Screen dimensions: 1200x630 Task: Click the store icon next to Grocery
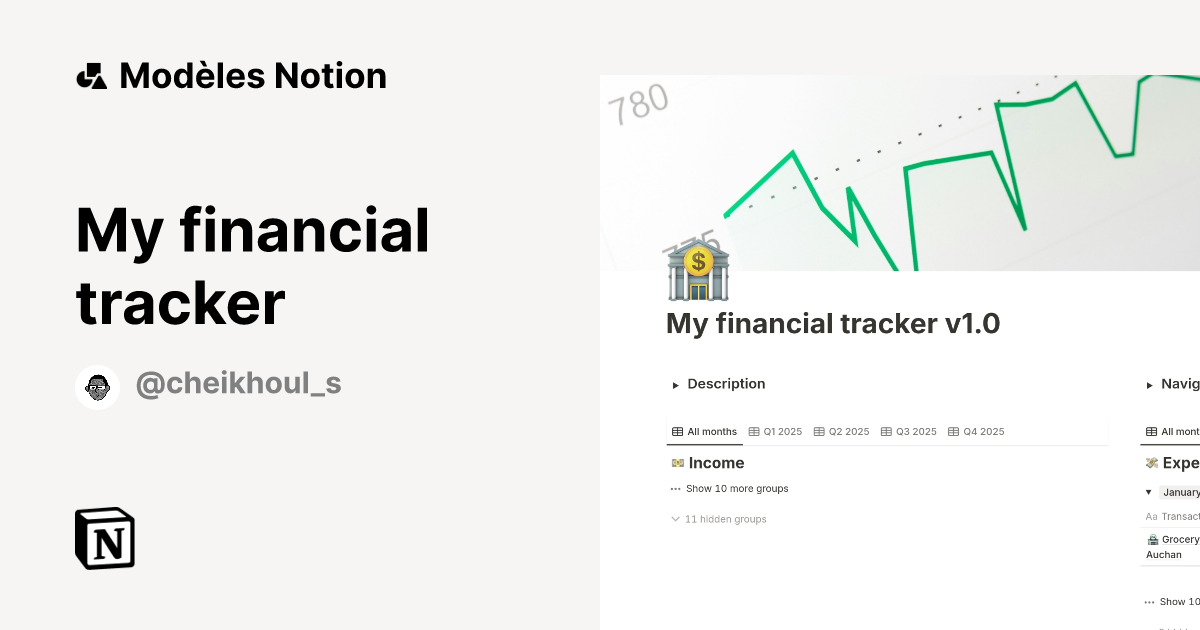[x=1152, y=539]
